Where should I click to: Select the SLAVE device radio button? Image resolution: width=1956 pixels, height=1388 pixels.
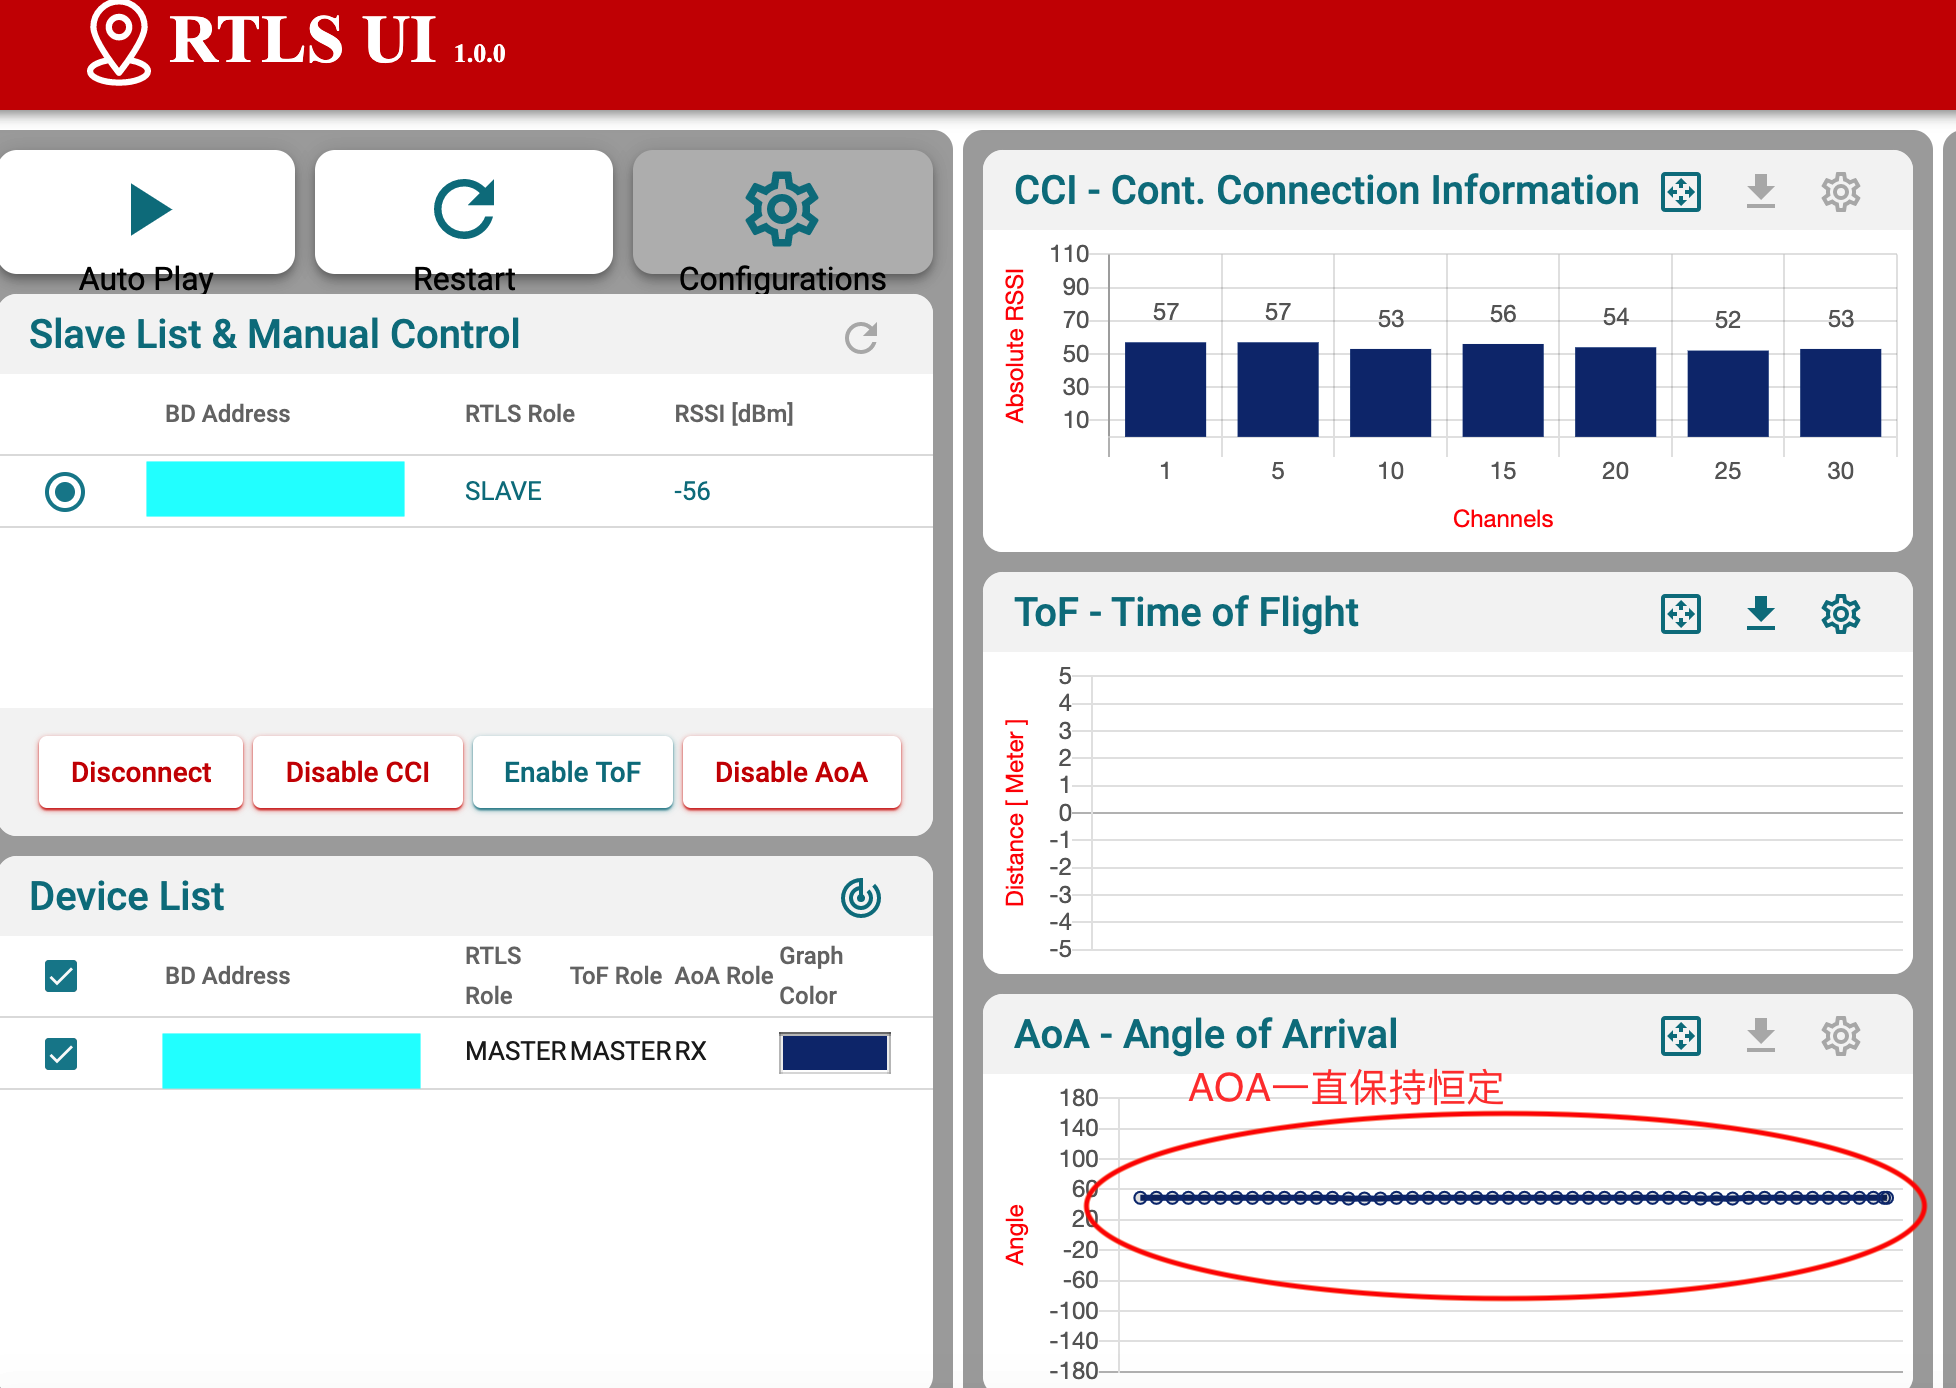tap(65, 491)
